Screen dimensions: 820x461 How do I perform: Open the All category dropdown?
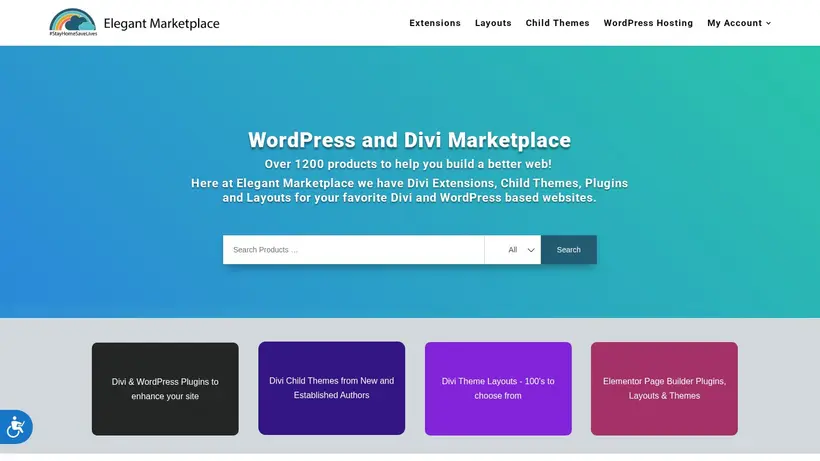512,250
